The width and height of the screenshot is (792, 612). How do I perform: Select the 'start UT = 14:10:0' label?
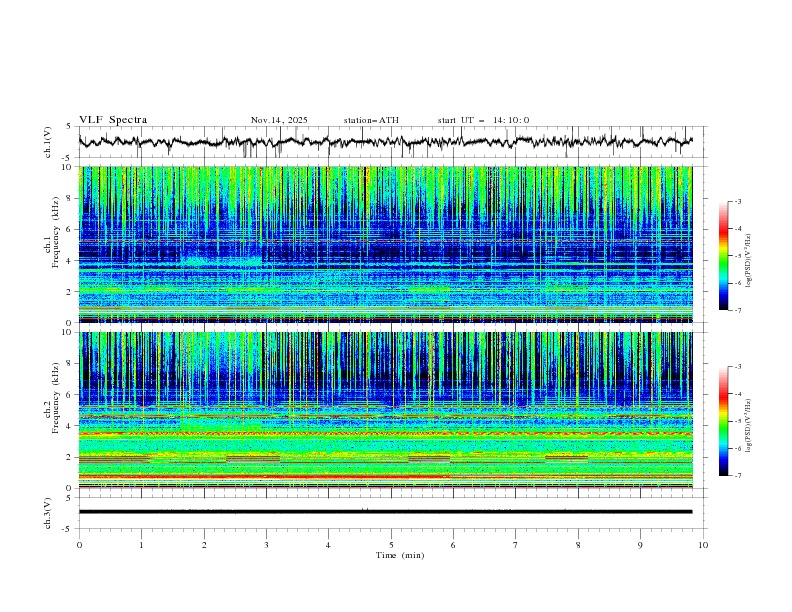tap(483, 120)
